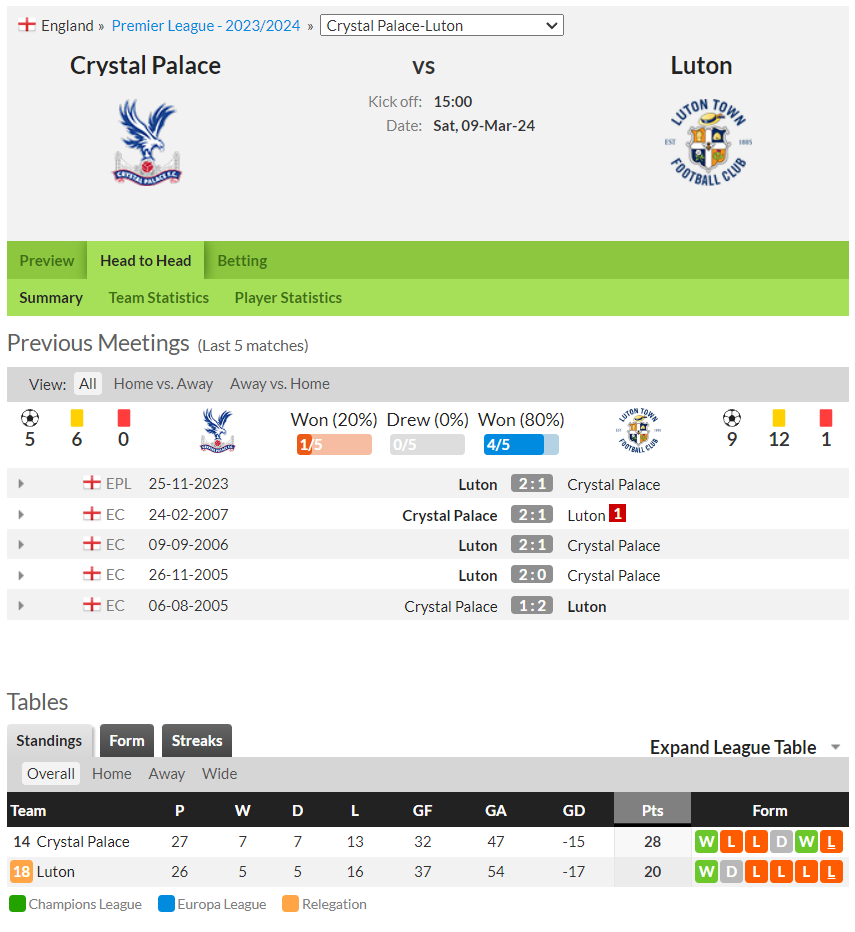Switch view to Away vs. Home
Screen dimensions: 855x932
point(279,384)
